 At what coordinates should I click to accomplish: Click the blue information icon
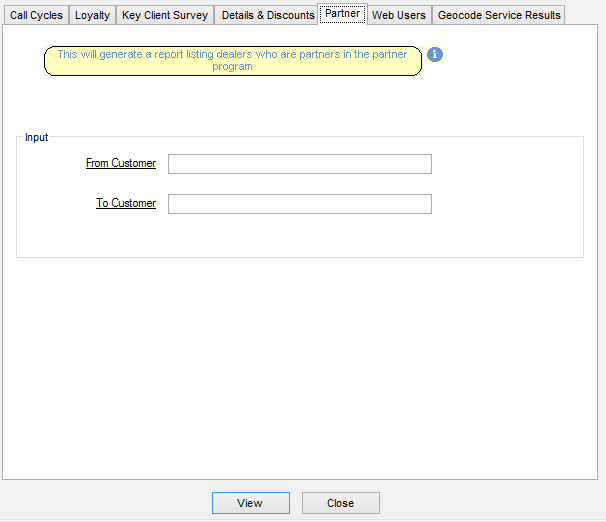click(435, 54)
